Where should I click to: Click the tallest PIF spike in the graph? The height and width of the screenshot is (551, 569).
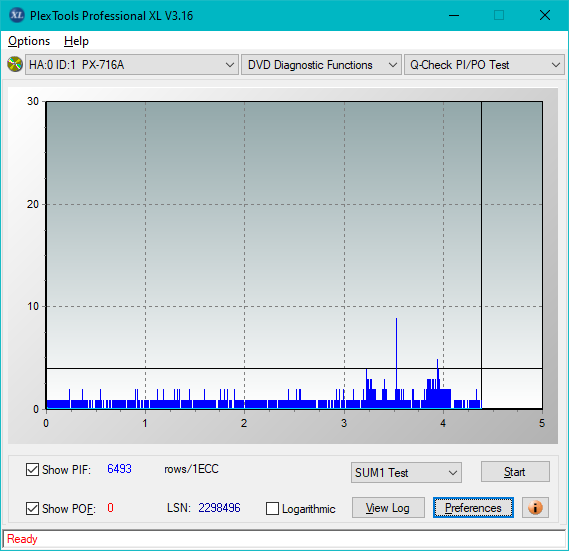396,359
